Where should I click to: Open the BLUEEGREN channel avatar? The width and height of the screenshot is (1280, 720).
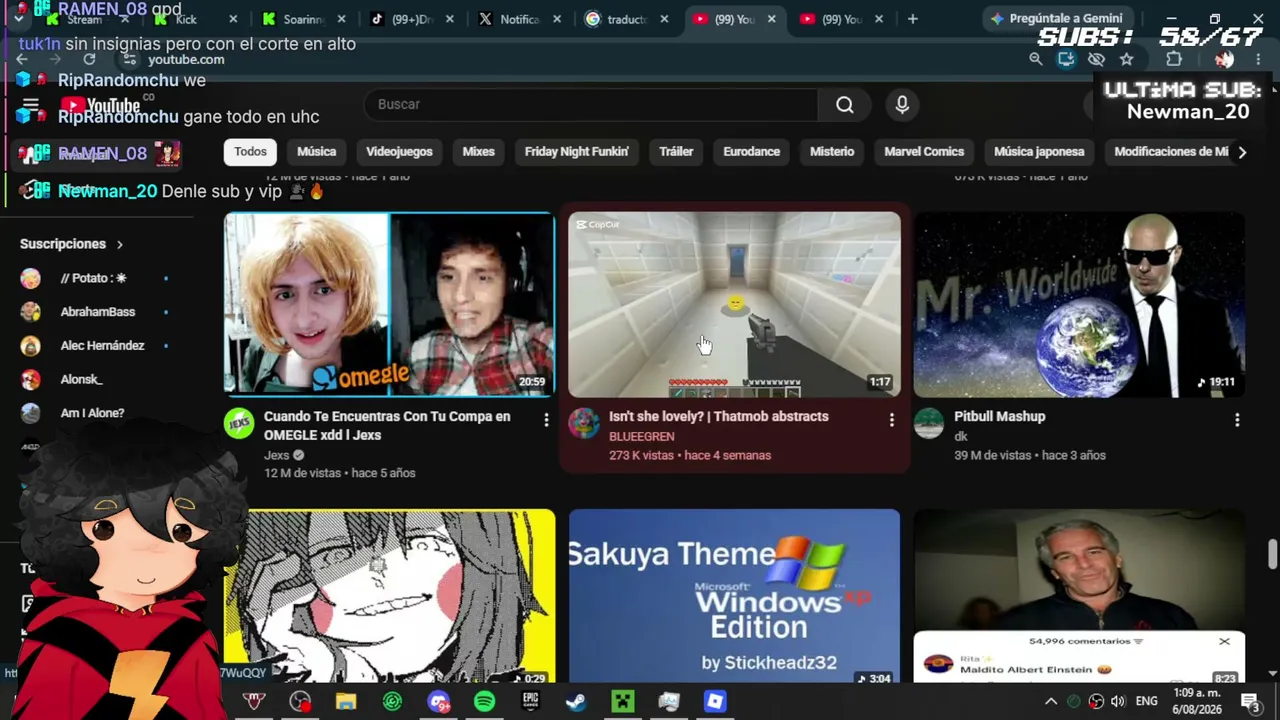coord(584,423)
